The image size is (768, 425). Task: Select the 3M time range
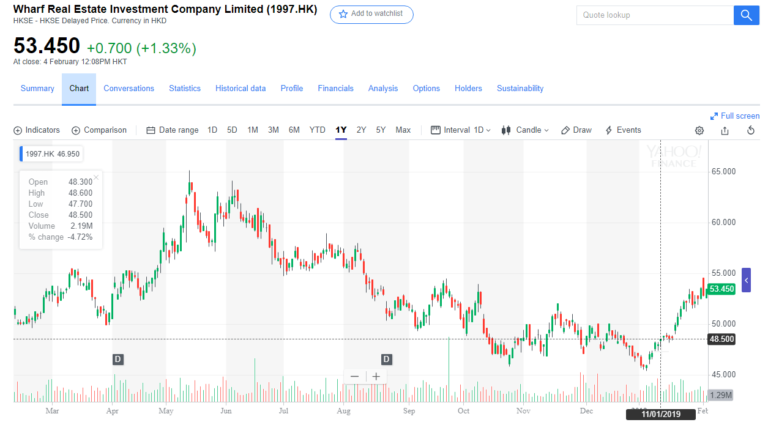[x=273, y=130]
